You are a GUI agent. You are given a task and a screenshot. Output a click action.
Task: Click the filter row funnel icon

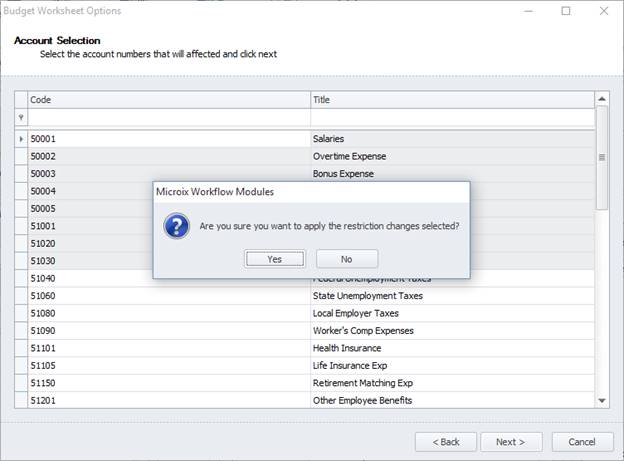tap(21, 118)
